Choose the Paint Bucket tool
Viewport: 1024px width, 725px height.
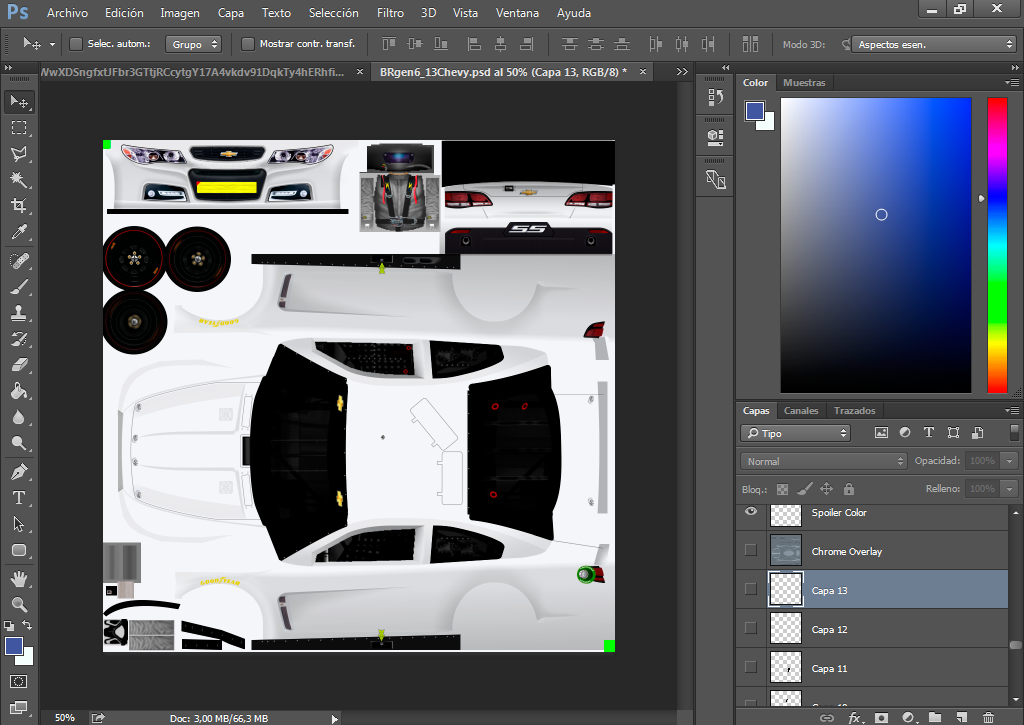tap(19, 391)
